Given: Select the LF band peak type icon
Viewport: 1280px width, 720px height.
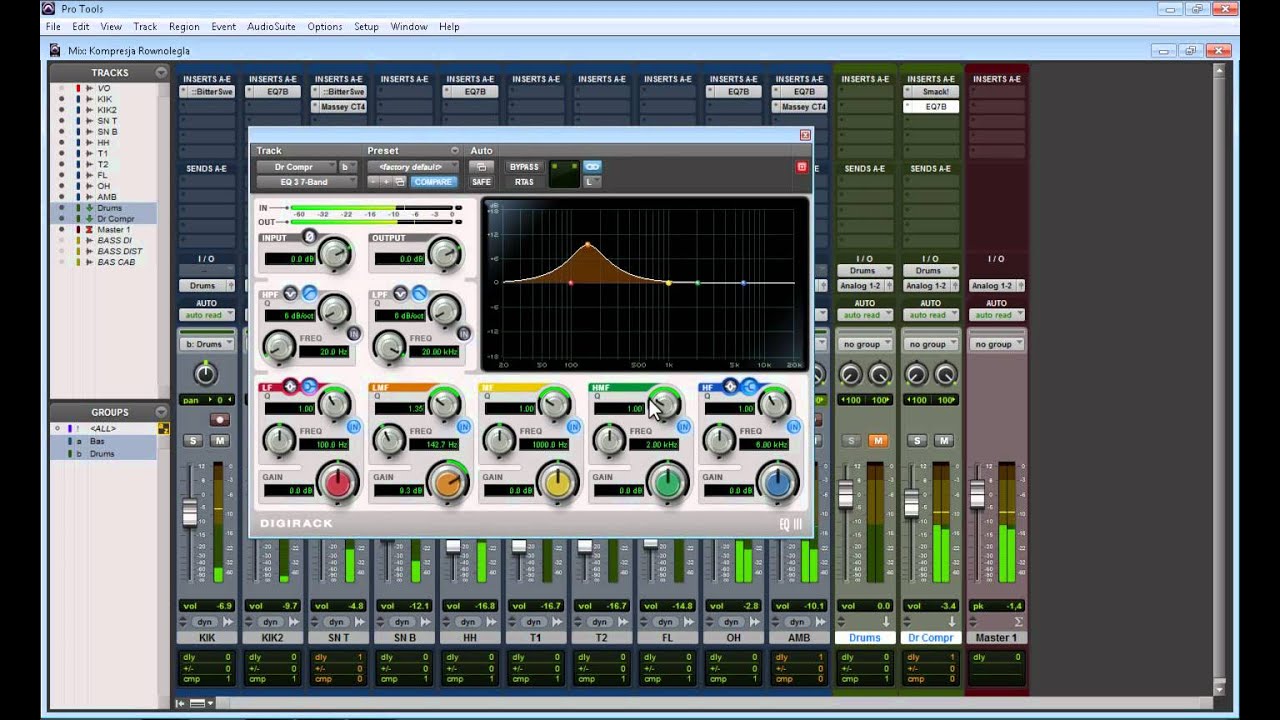Looking at the screenshot, I should [x=292, y=386].
